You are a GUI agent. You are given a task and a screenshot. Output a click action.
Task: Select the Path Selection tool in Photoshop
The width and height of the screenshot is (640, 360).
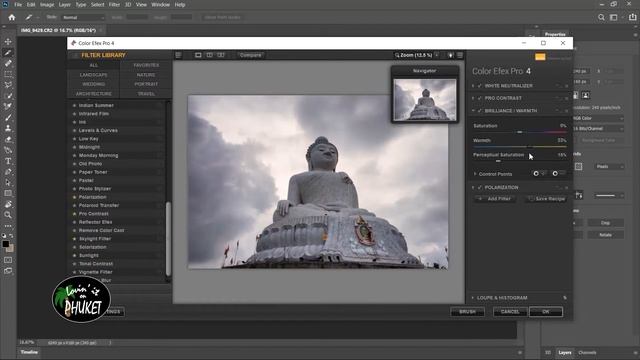[8, 182]
